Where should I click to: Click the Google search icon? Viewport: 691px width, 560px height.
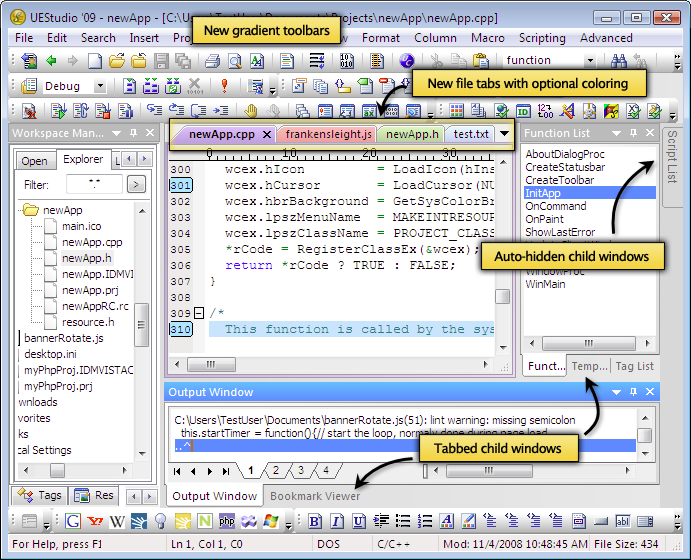73,521
